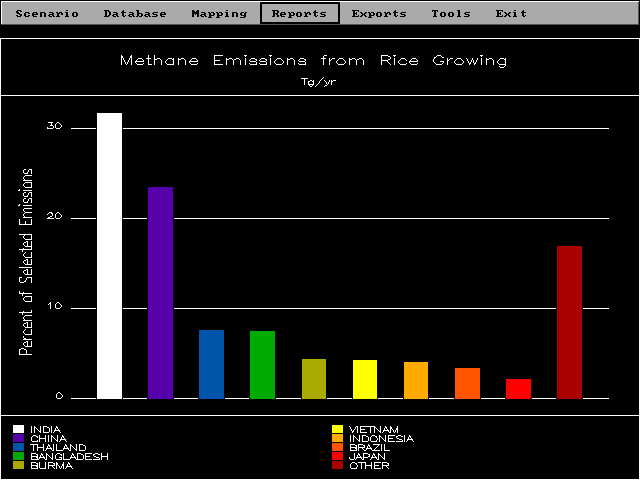Click the purple China legend swatch
Image resolution: width=640 pixels, height=480 pixels.
(18, 438)
